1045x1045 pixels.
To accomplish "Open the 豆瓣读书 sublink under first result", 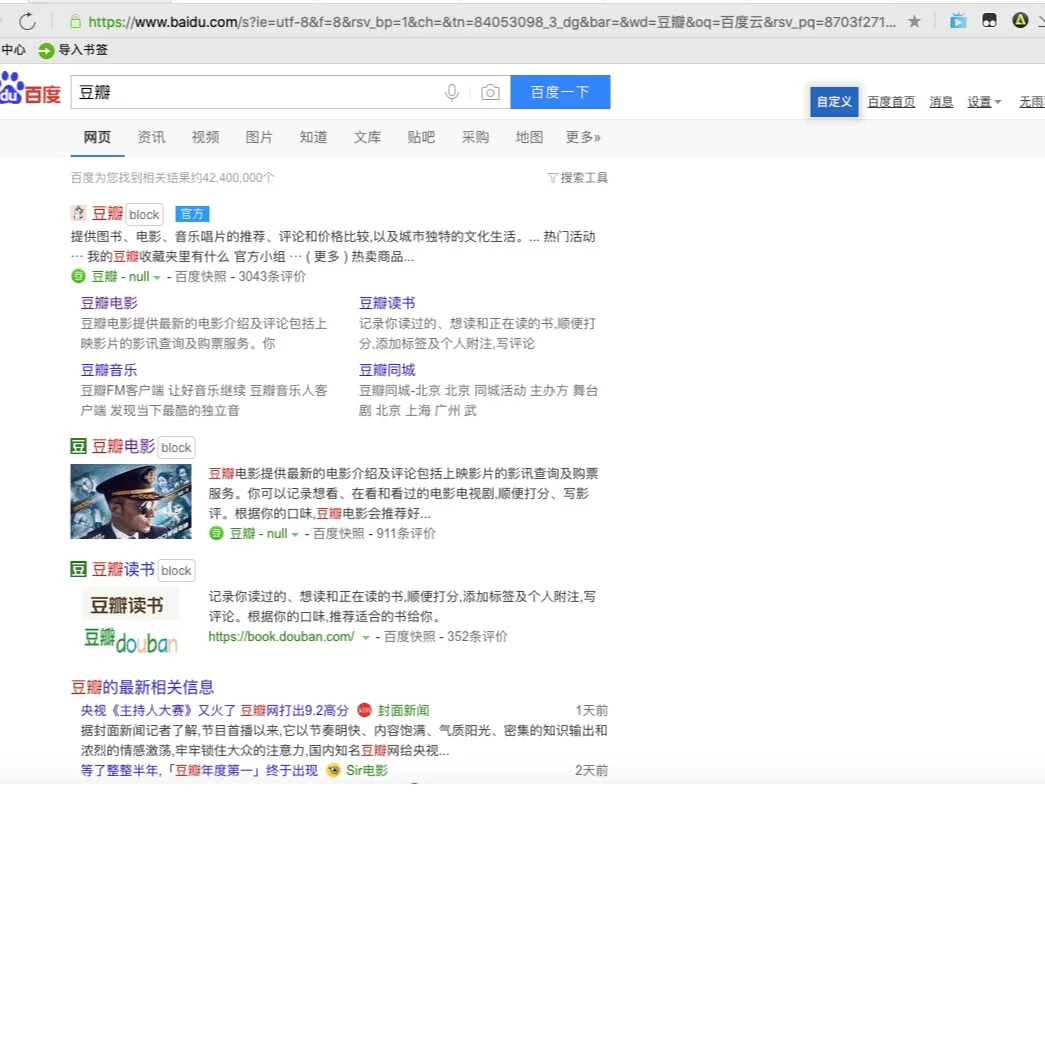I will pyautogui.click(x=387, y=303).
